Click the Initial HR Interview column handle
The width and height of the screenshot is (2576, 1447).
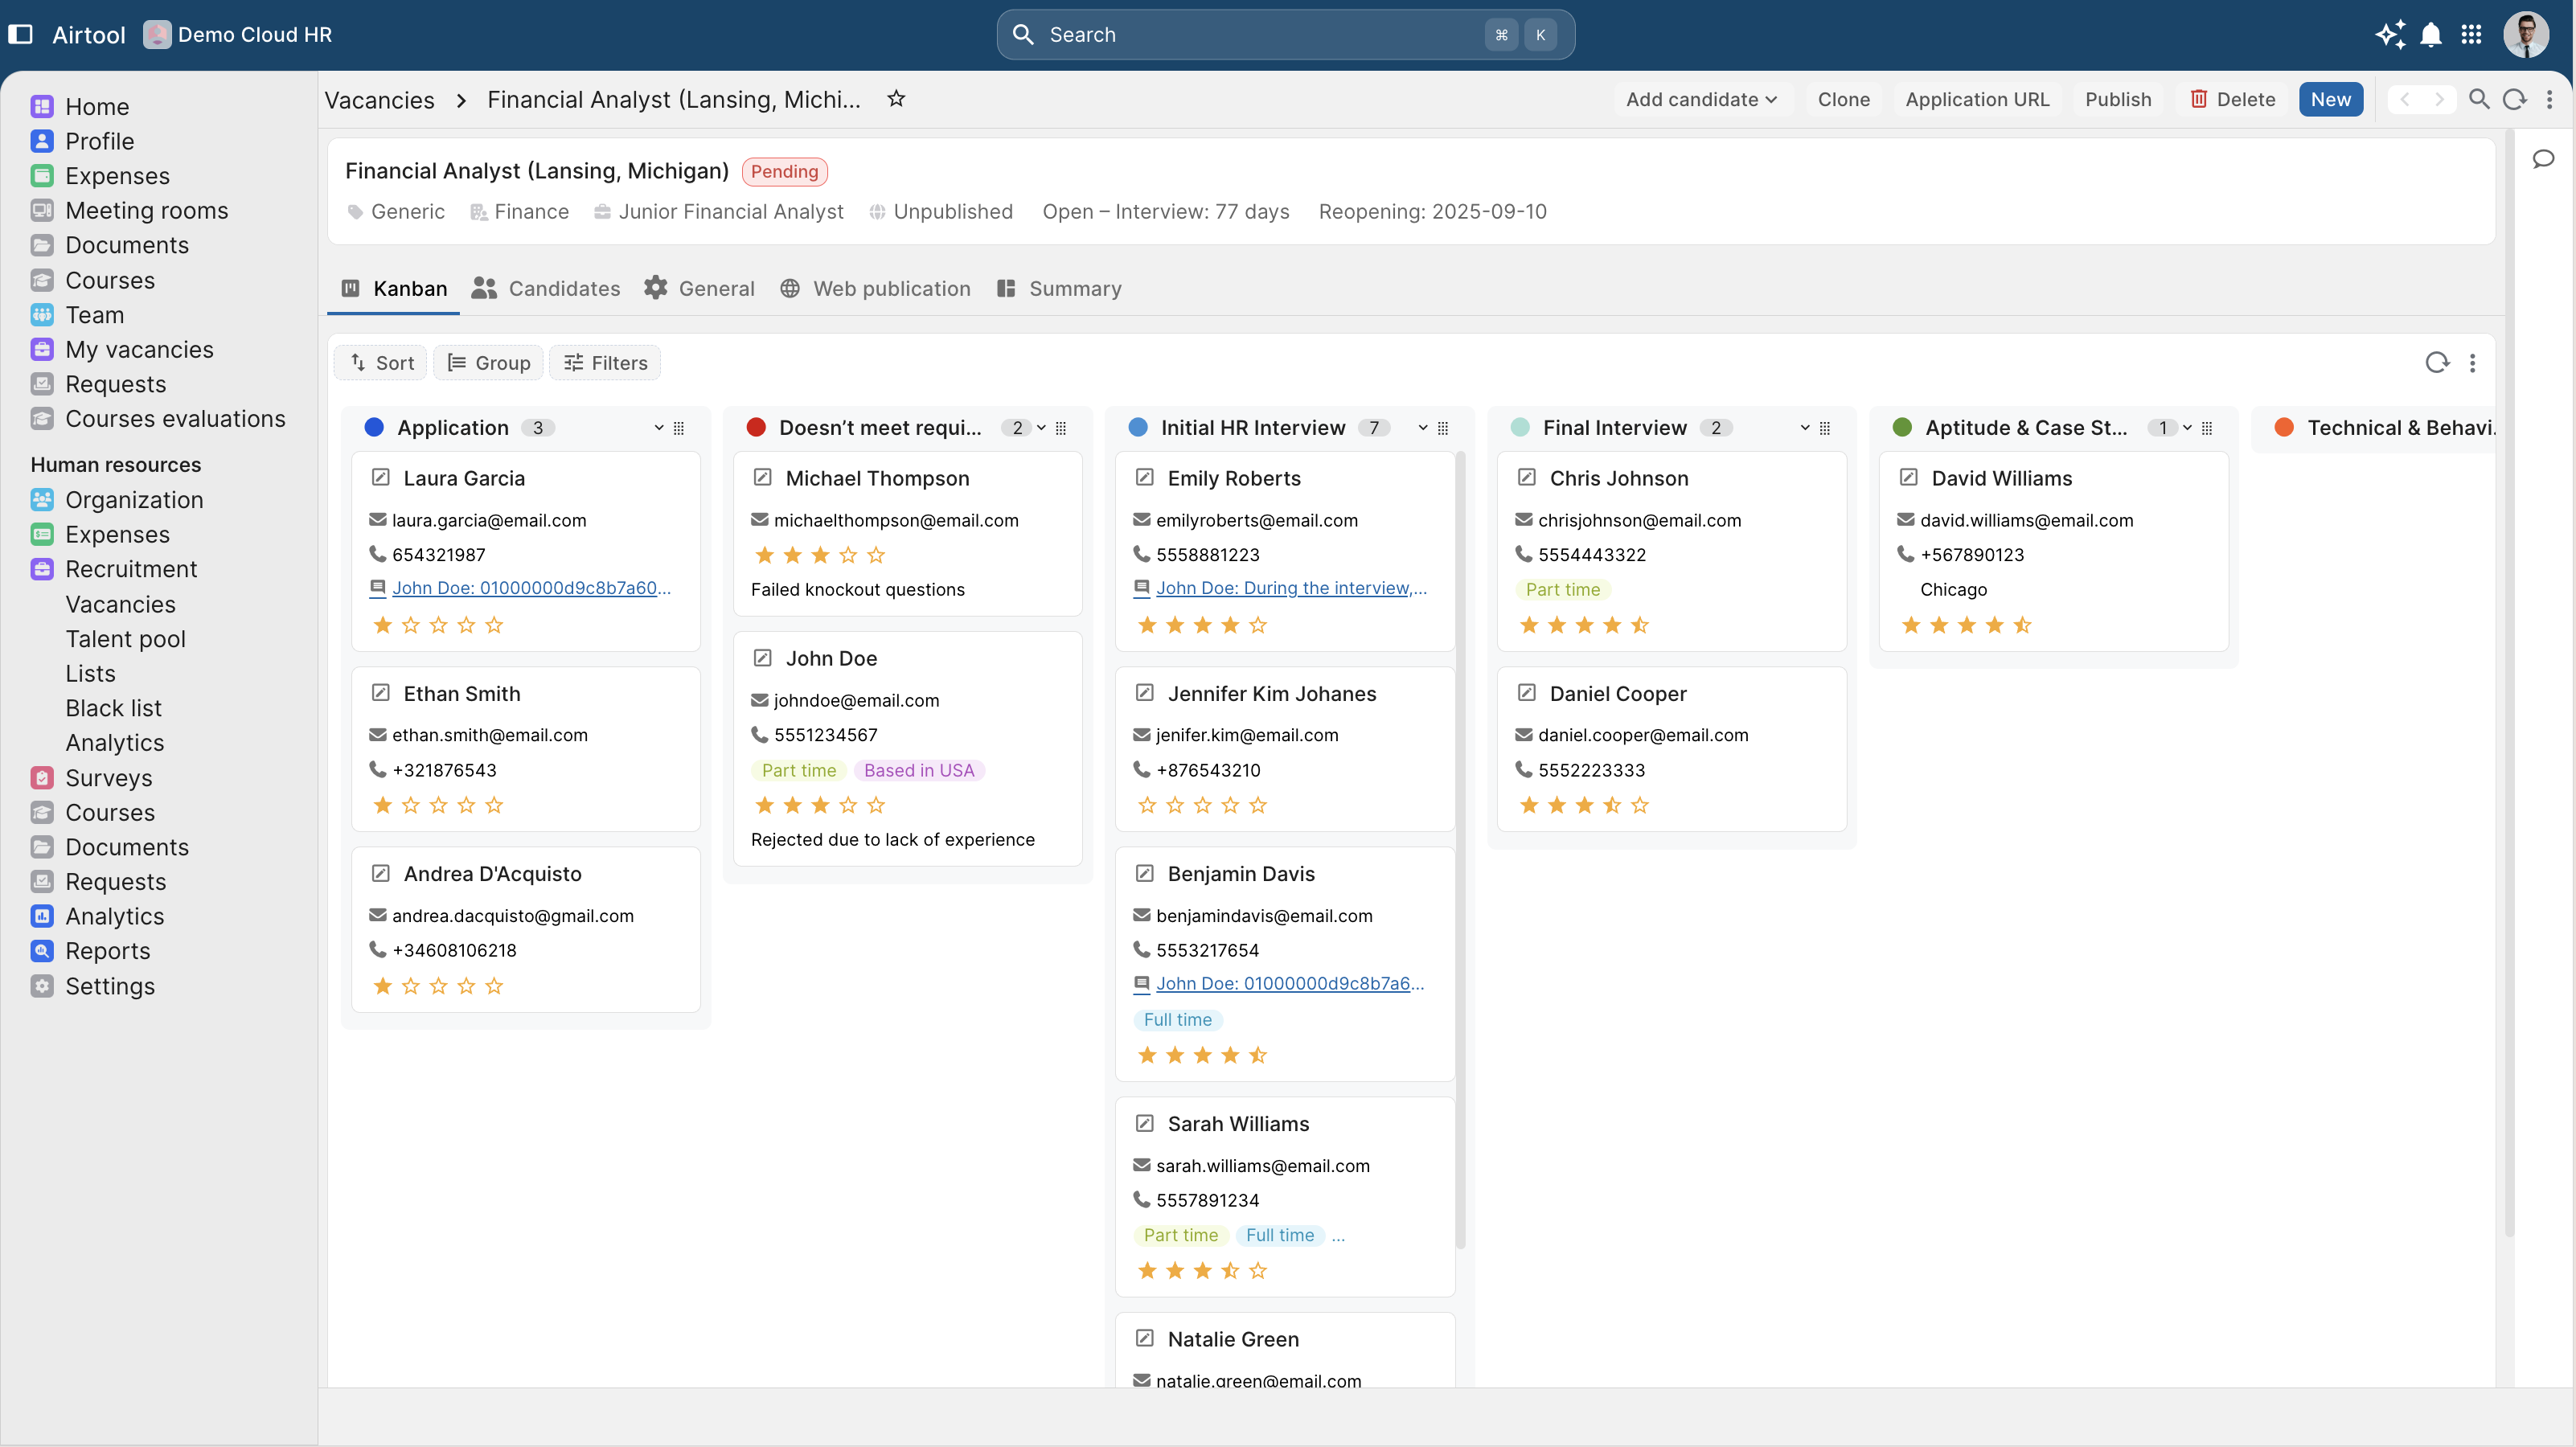pos(1443,428)
